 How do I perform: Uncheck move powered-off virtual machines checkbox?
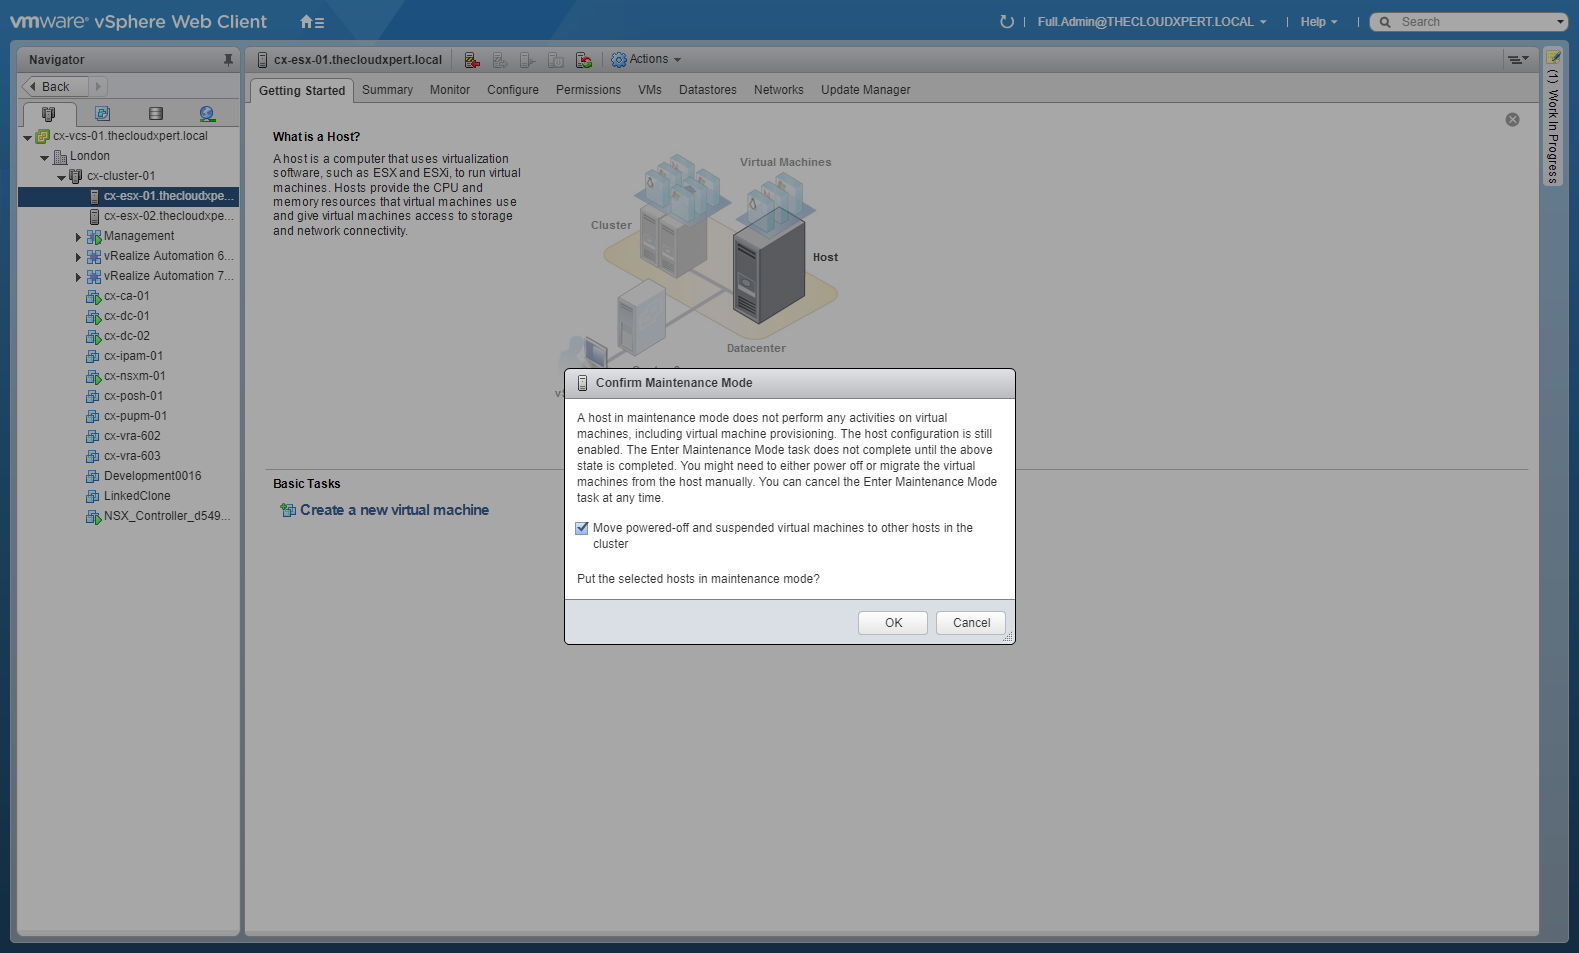(582, 528)
